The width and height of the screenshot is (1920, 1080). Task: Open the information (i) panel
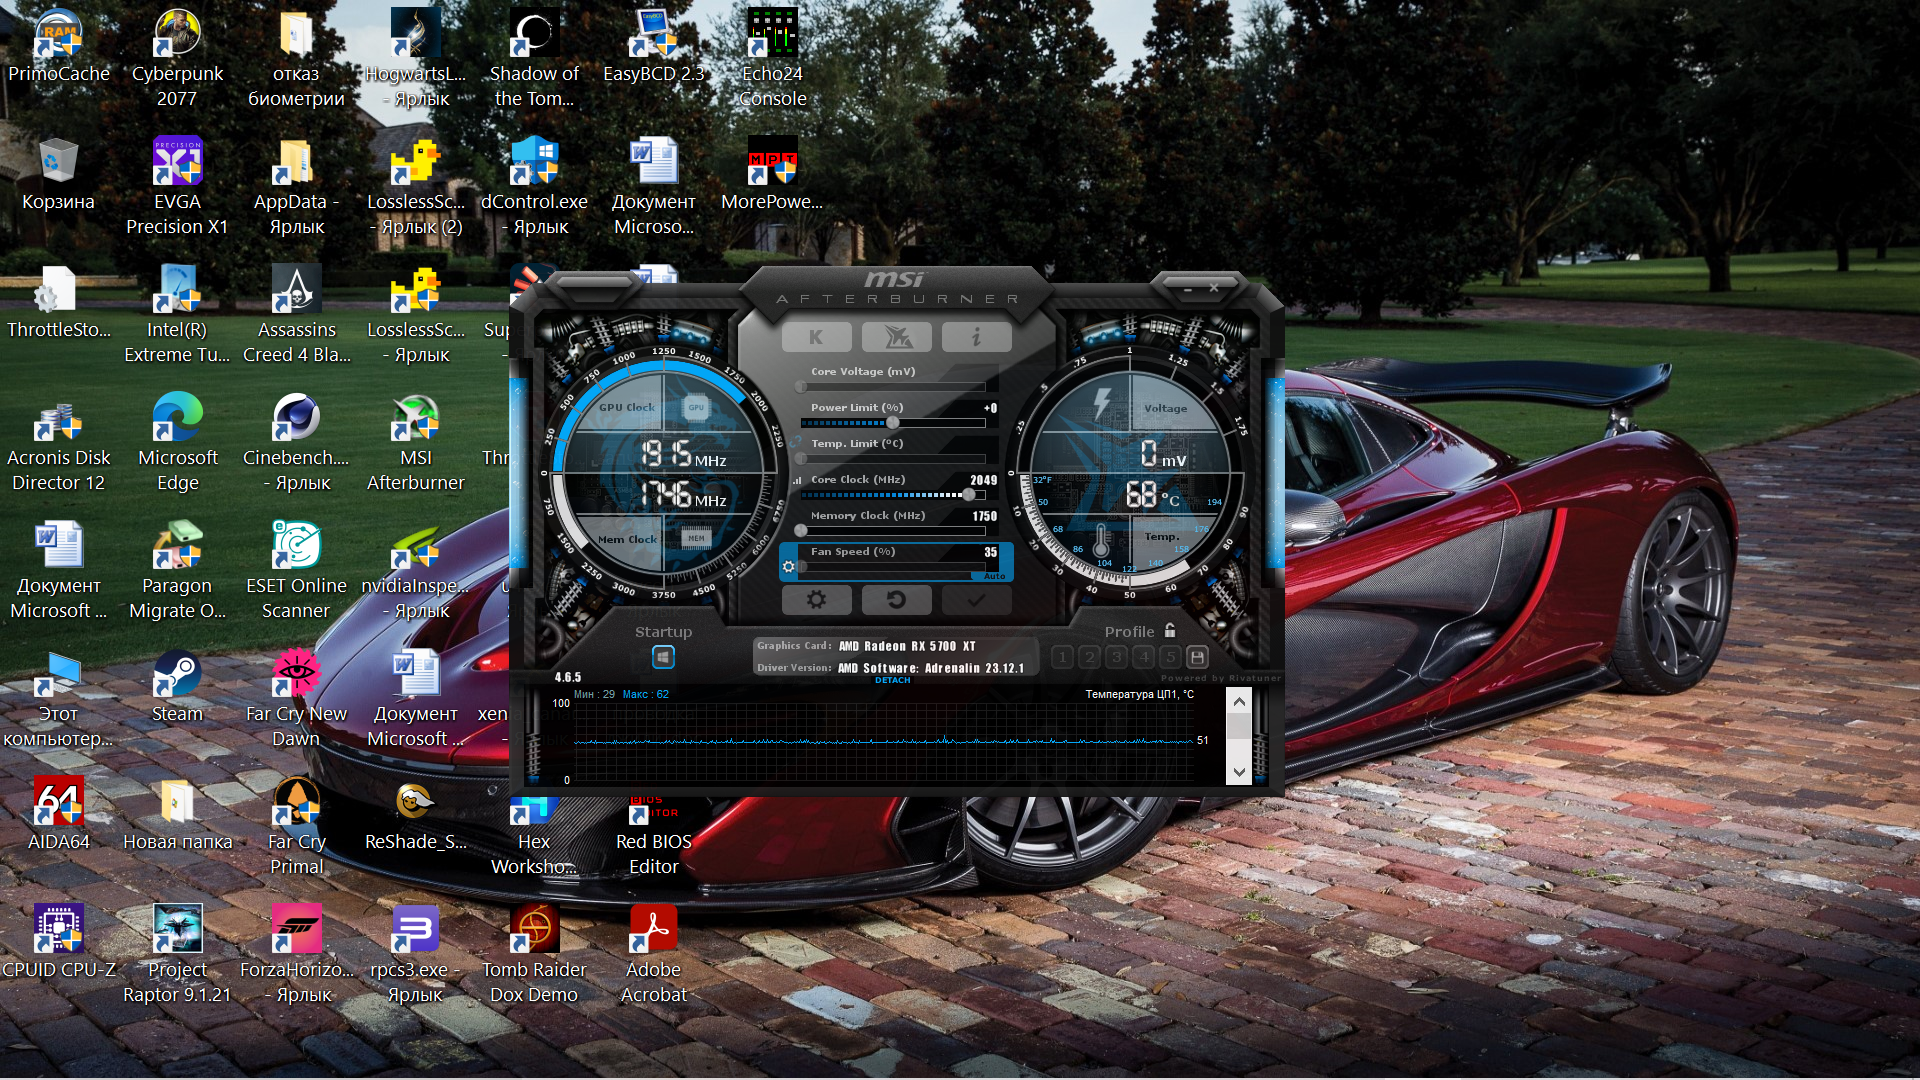(976, 338)
